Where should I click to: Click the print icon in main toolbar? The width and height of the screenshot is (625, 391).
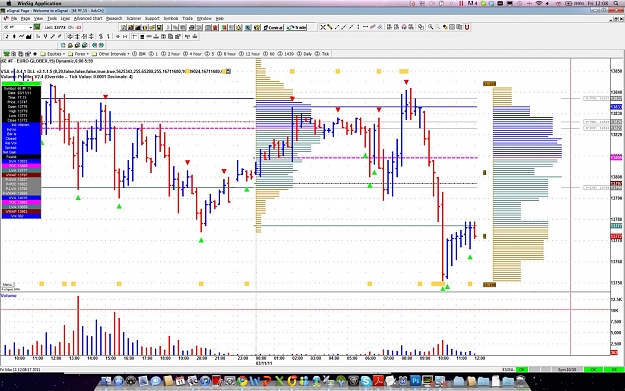point(191,28)
